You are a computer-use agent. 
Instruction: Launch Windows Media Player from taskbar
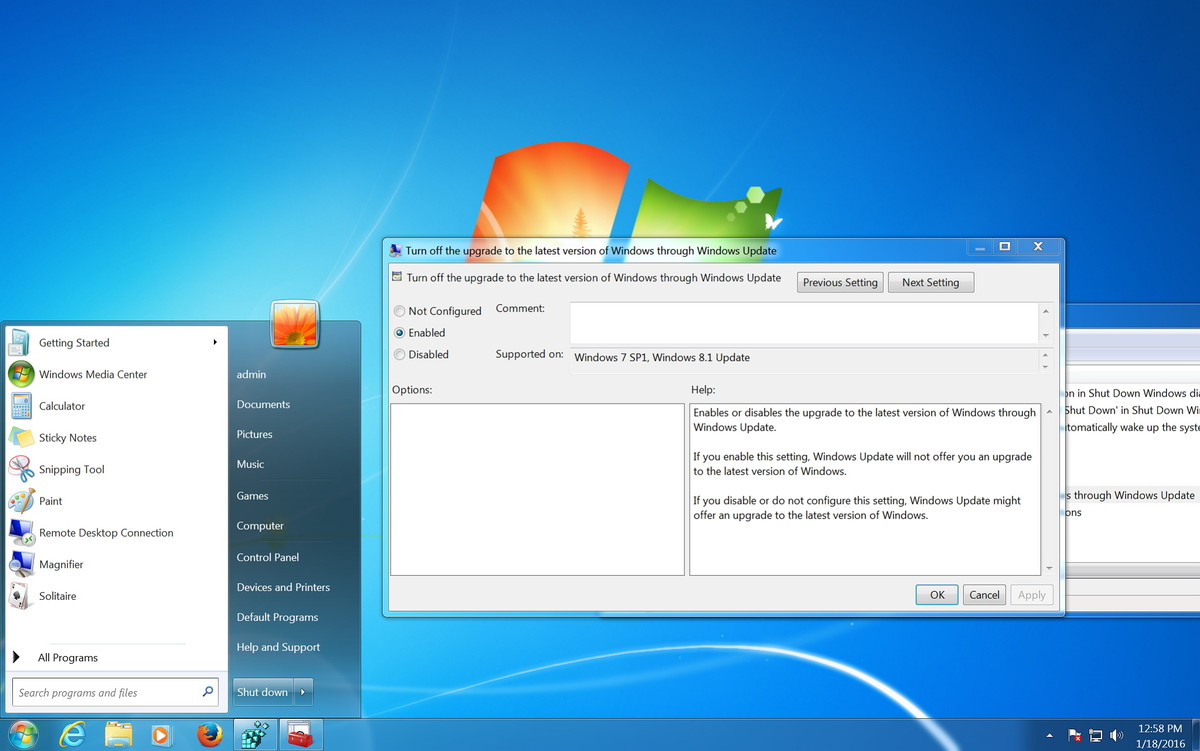point(162,735)
